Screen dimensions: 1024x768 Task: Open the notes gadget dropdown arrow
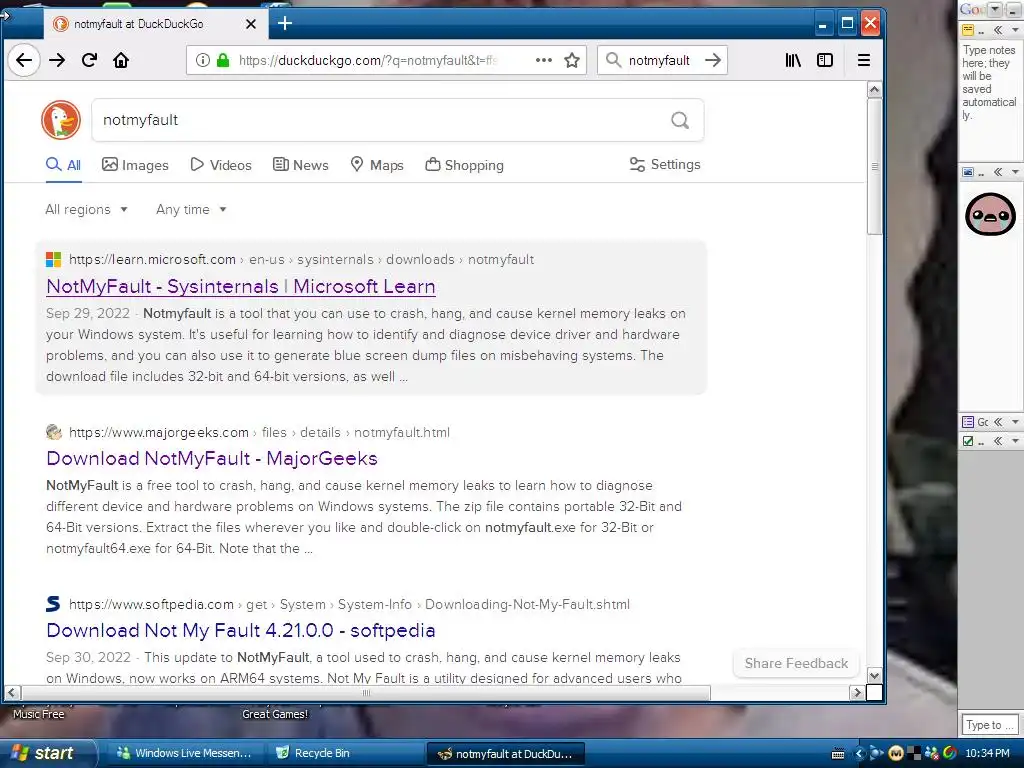(x=1015, y=30)
